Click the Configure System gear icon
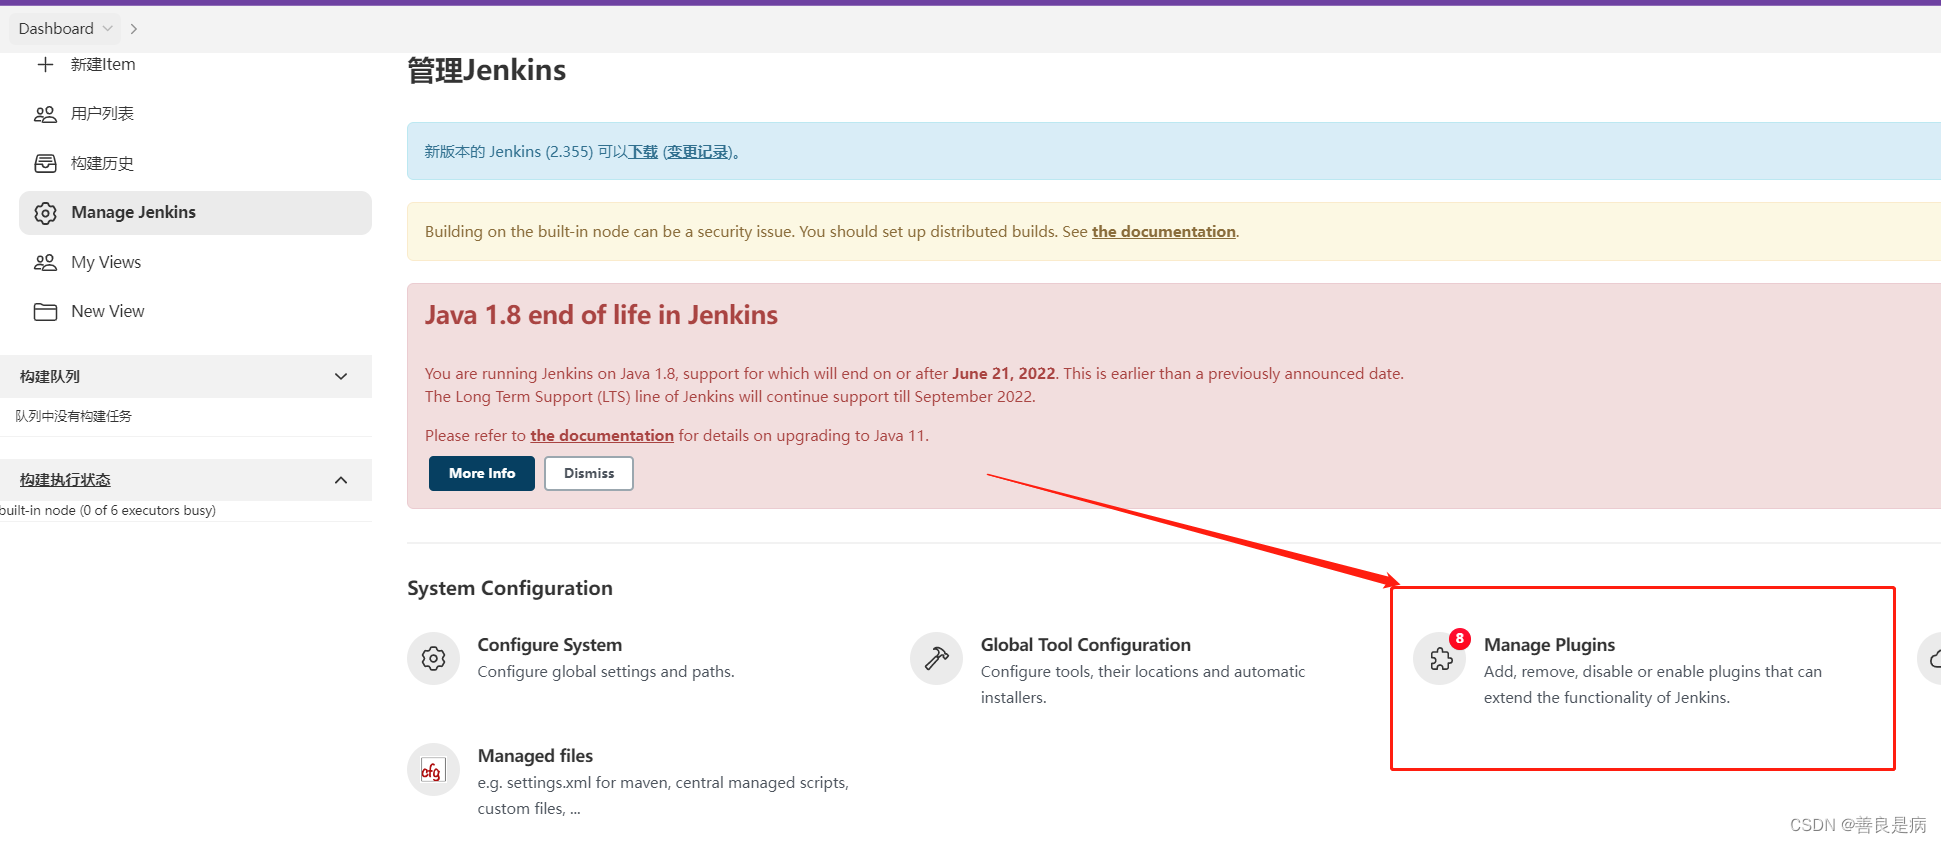 coord(433,658)
